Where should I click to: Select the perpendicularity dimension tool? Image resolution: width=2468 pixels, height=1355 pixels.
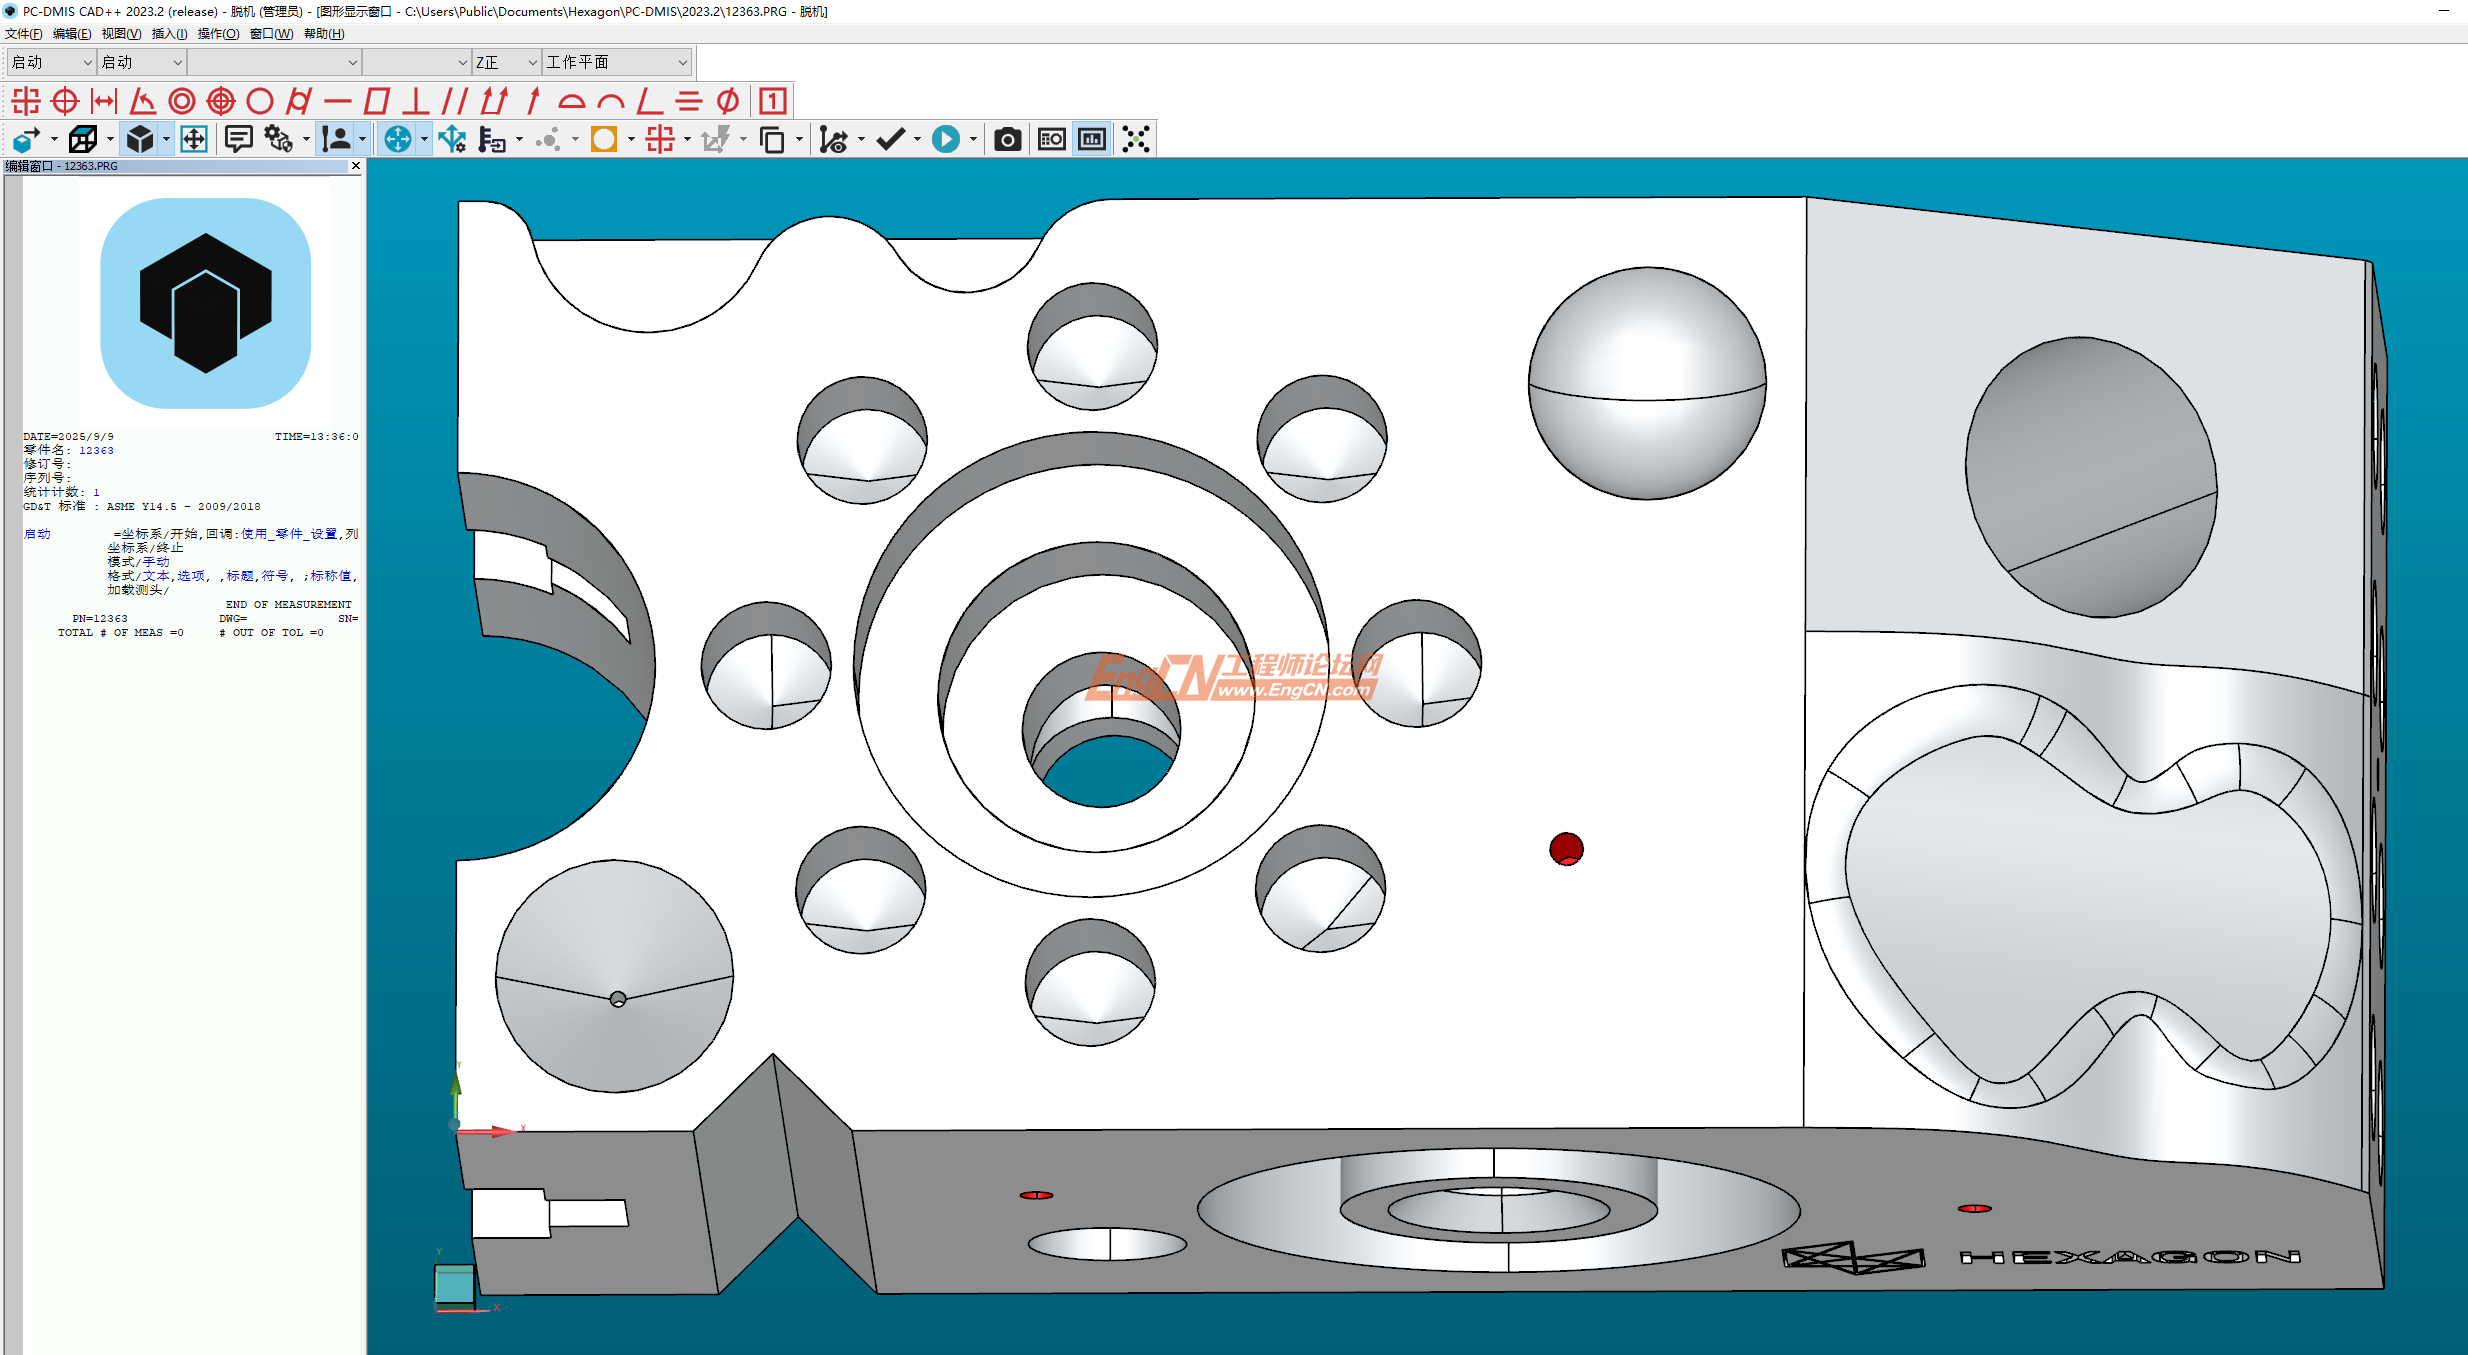point(415,101)
